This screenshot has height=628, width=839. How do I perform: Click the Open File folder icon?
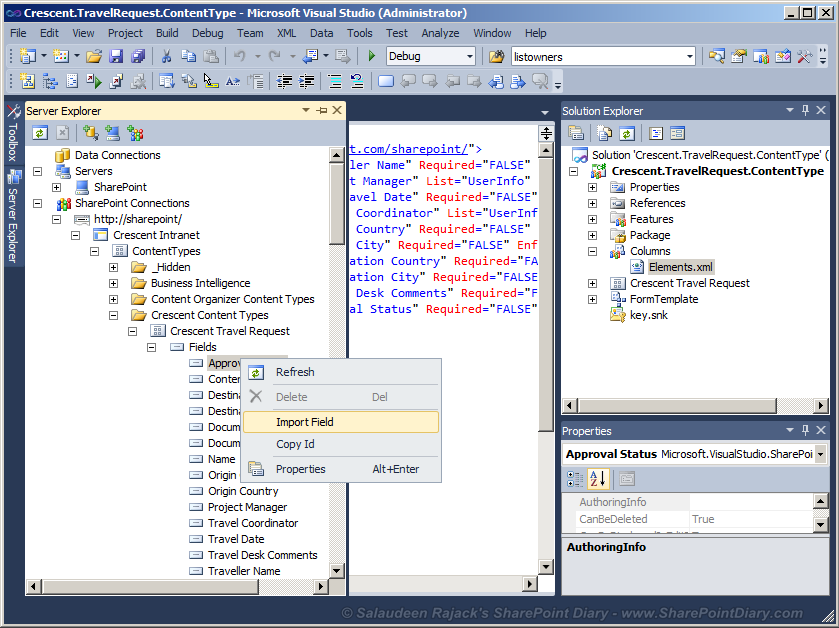click(95, 57)
